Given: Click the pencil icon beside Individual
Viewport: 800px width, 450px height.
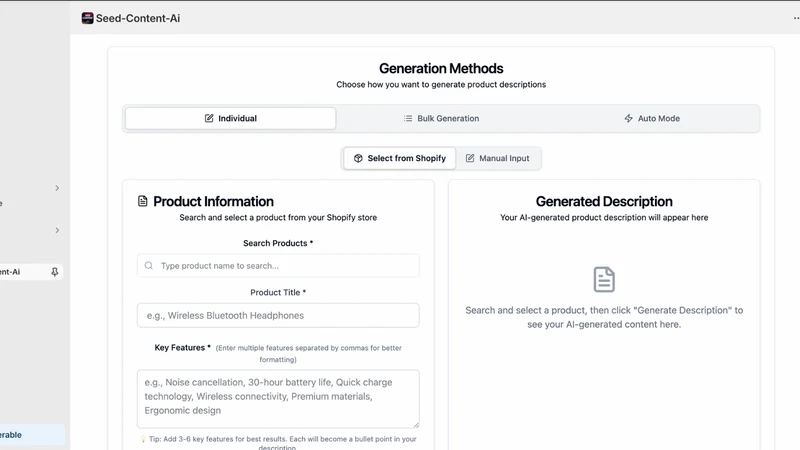Looking at the screenshot, I should pyautogui.click(x=209, y=118).
